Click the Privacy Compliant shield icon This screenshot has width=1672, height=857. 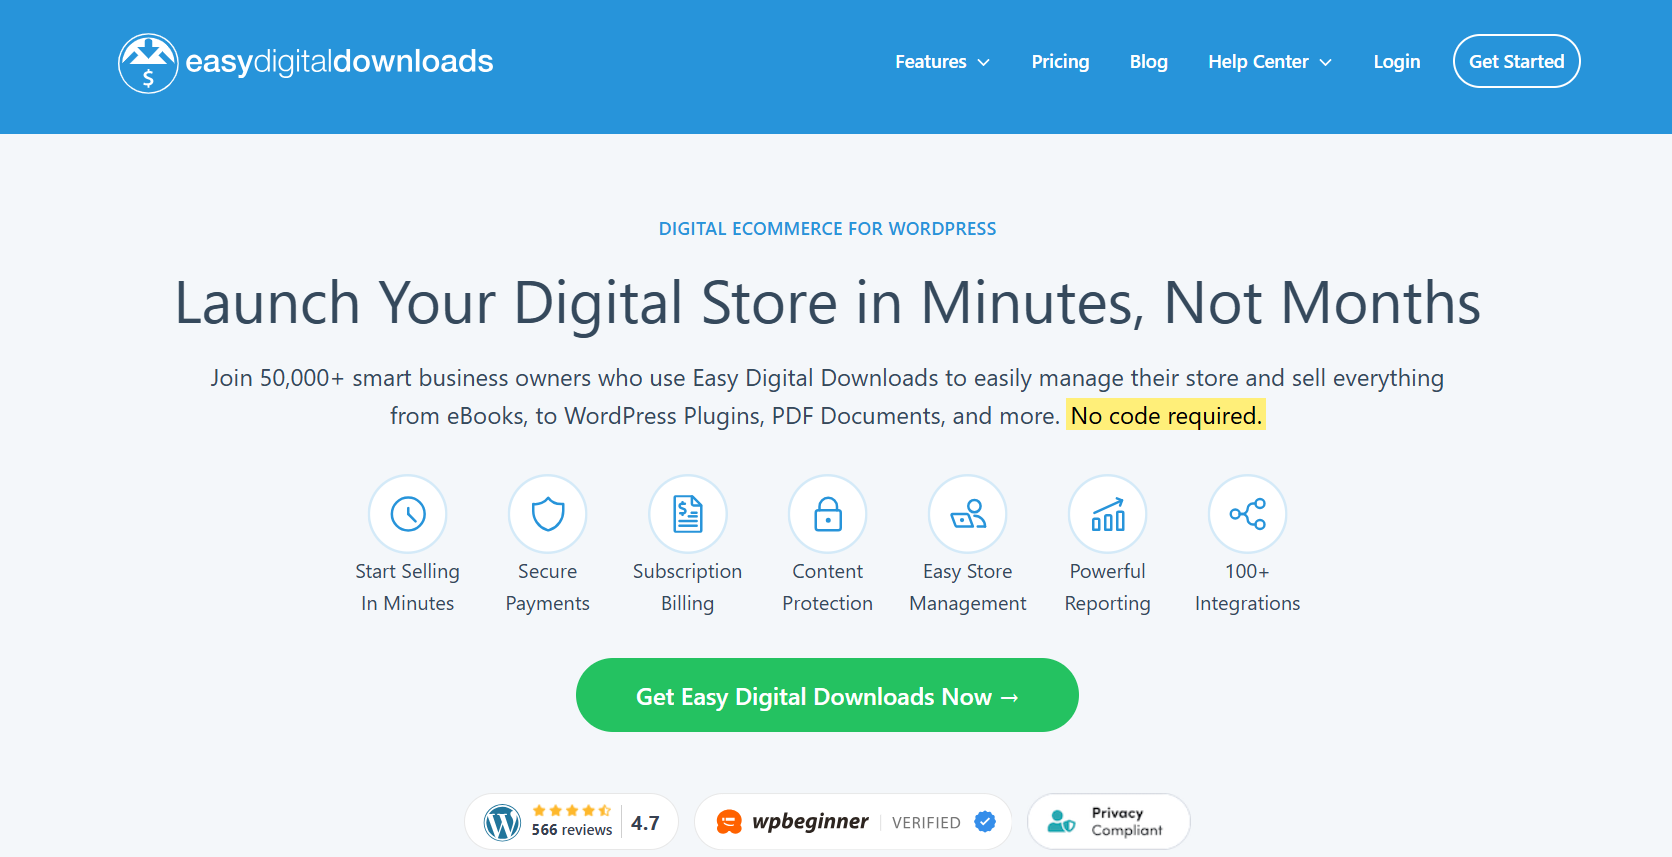coord(1061,822)
